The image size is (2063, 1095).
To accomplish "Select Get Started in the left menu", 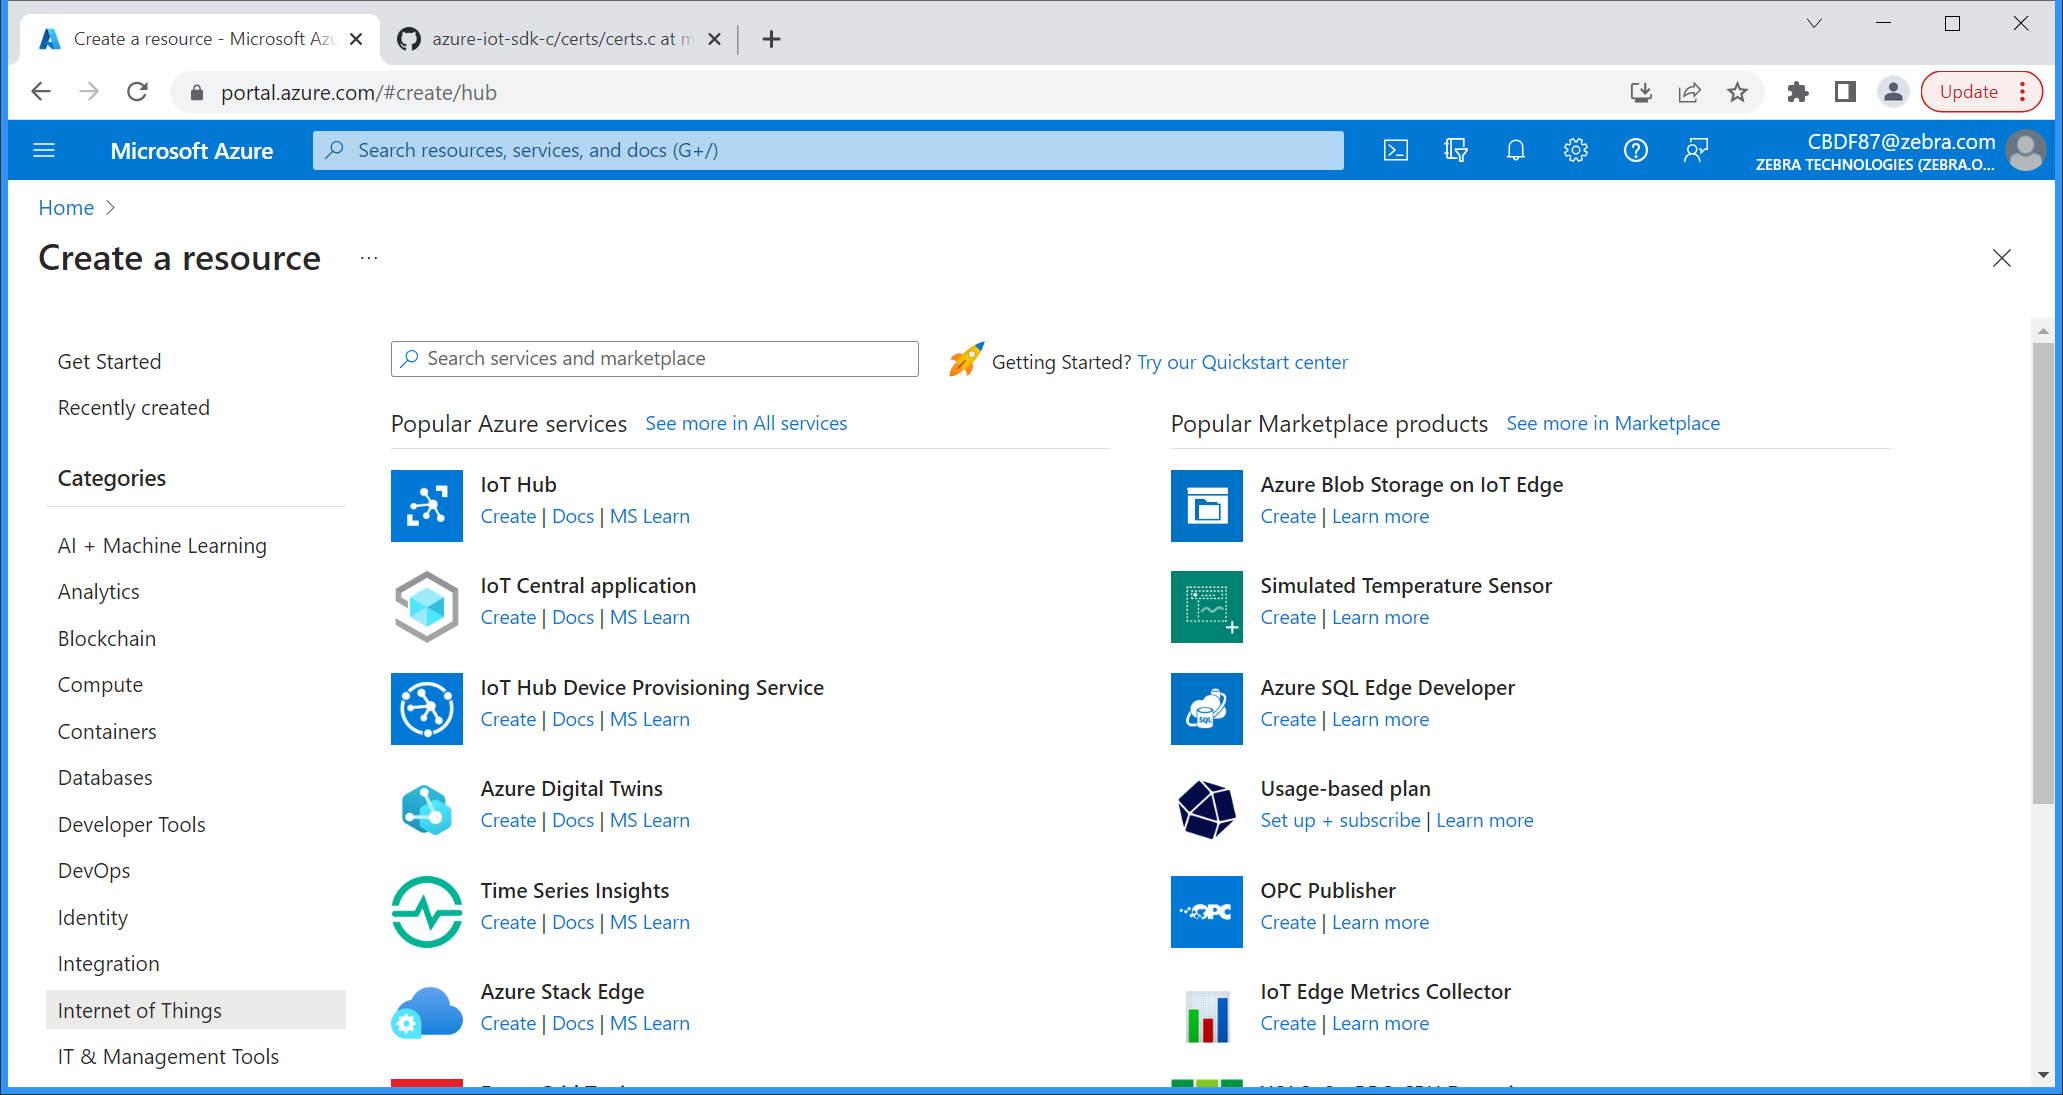I will [x=109, y=361].
